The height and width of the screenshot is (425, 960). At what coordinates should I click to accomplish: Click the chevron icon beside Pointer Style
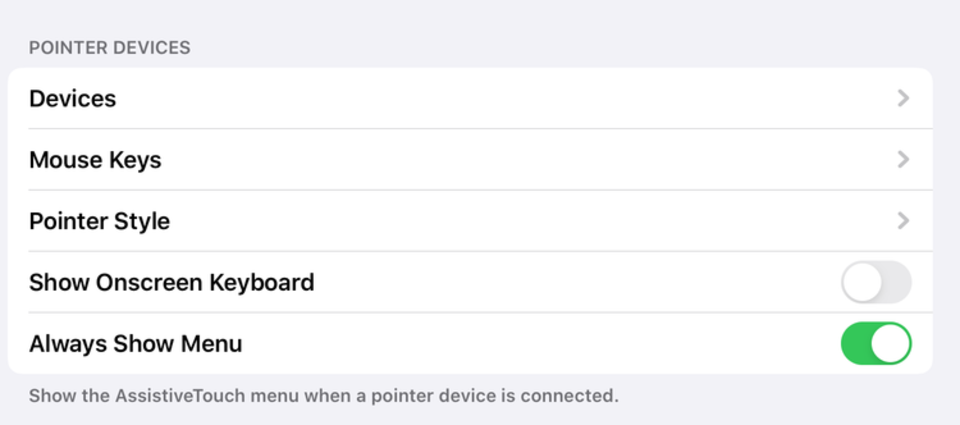903,220
